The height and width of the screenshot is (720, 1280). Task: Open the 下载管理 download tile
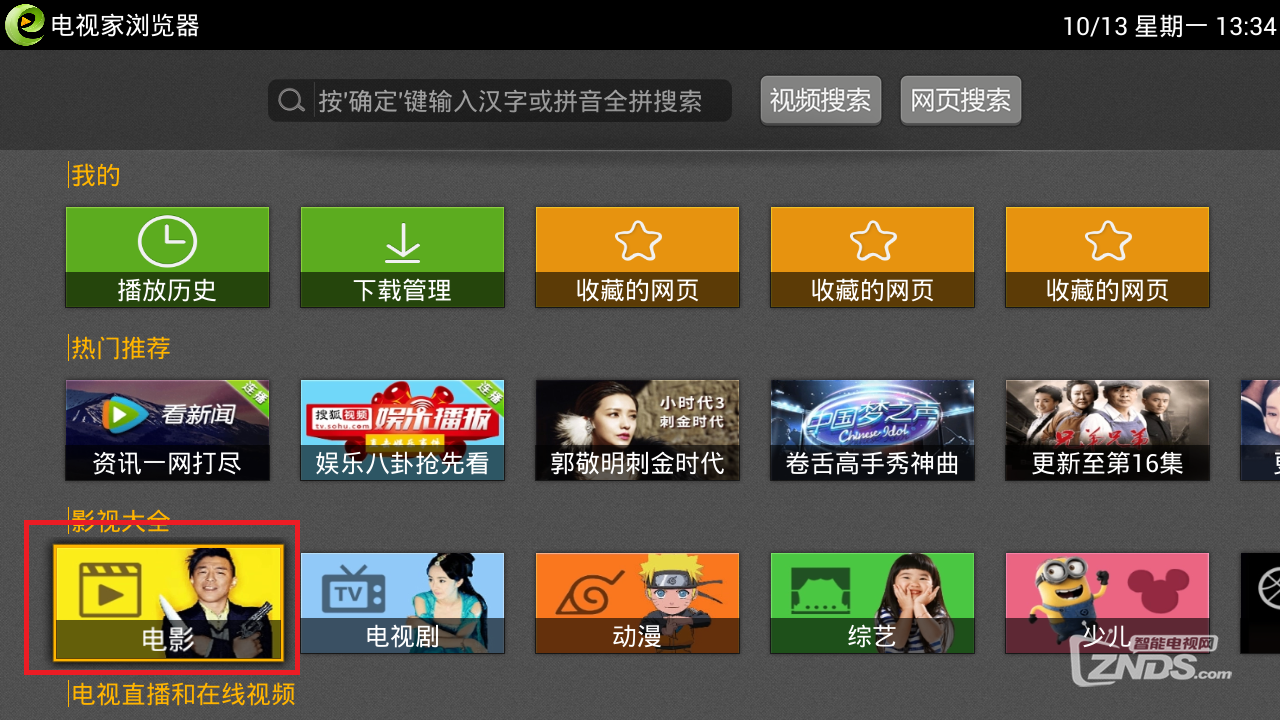pos(402,257)
